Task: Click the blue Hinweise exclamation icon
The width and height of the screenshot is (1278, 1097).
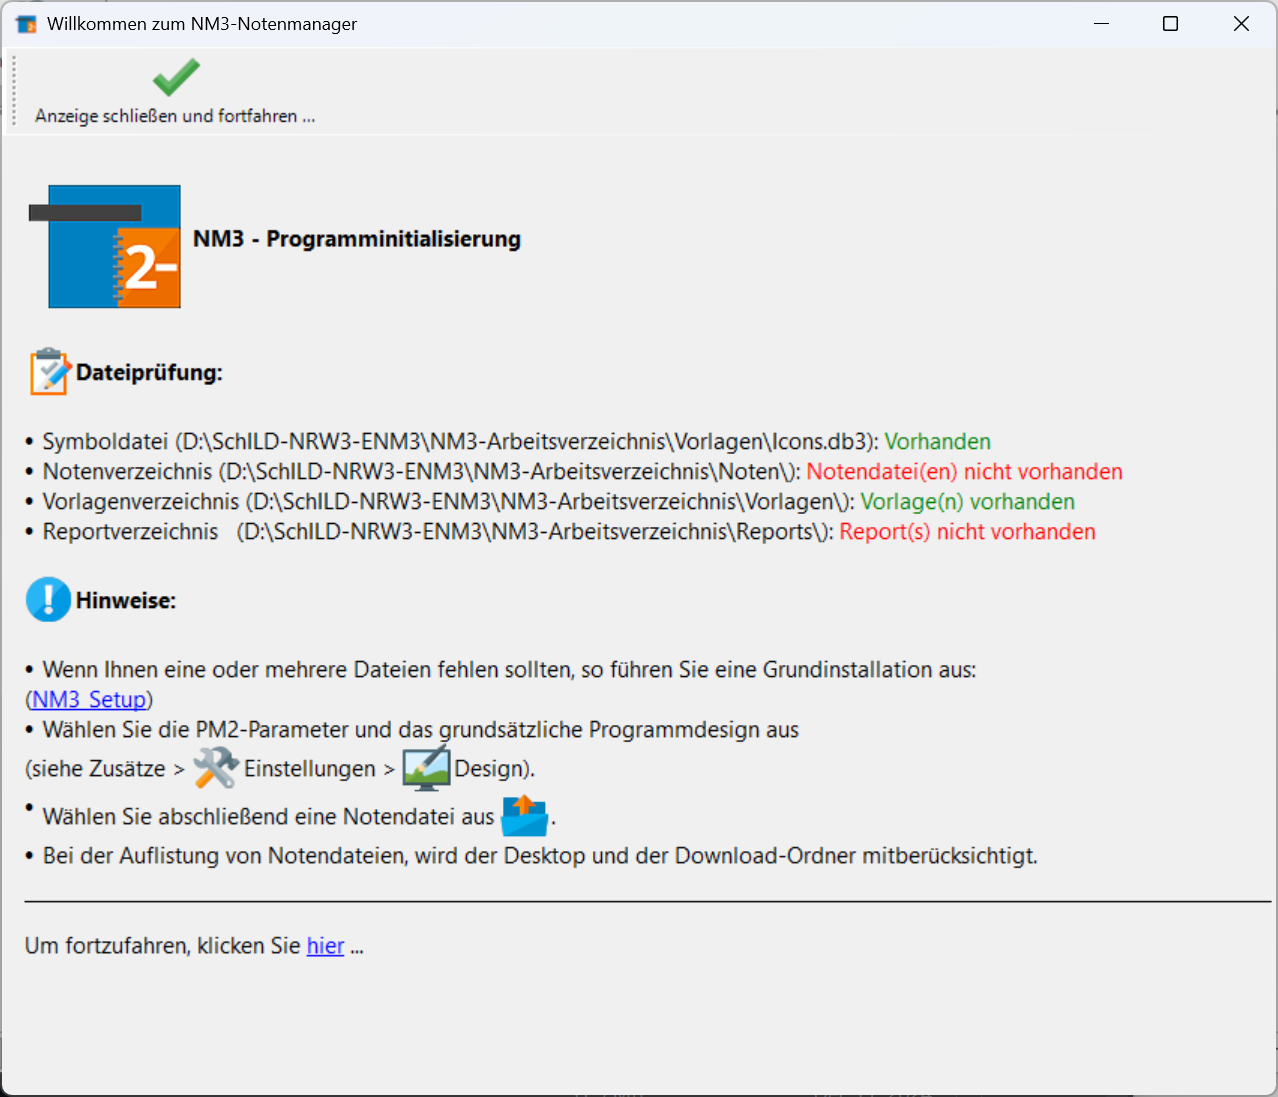Action: tap(48, 600)
